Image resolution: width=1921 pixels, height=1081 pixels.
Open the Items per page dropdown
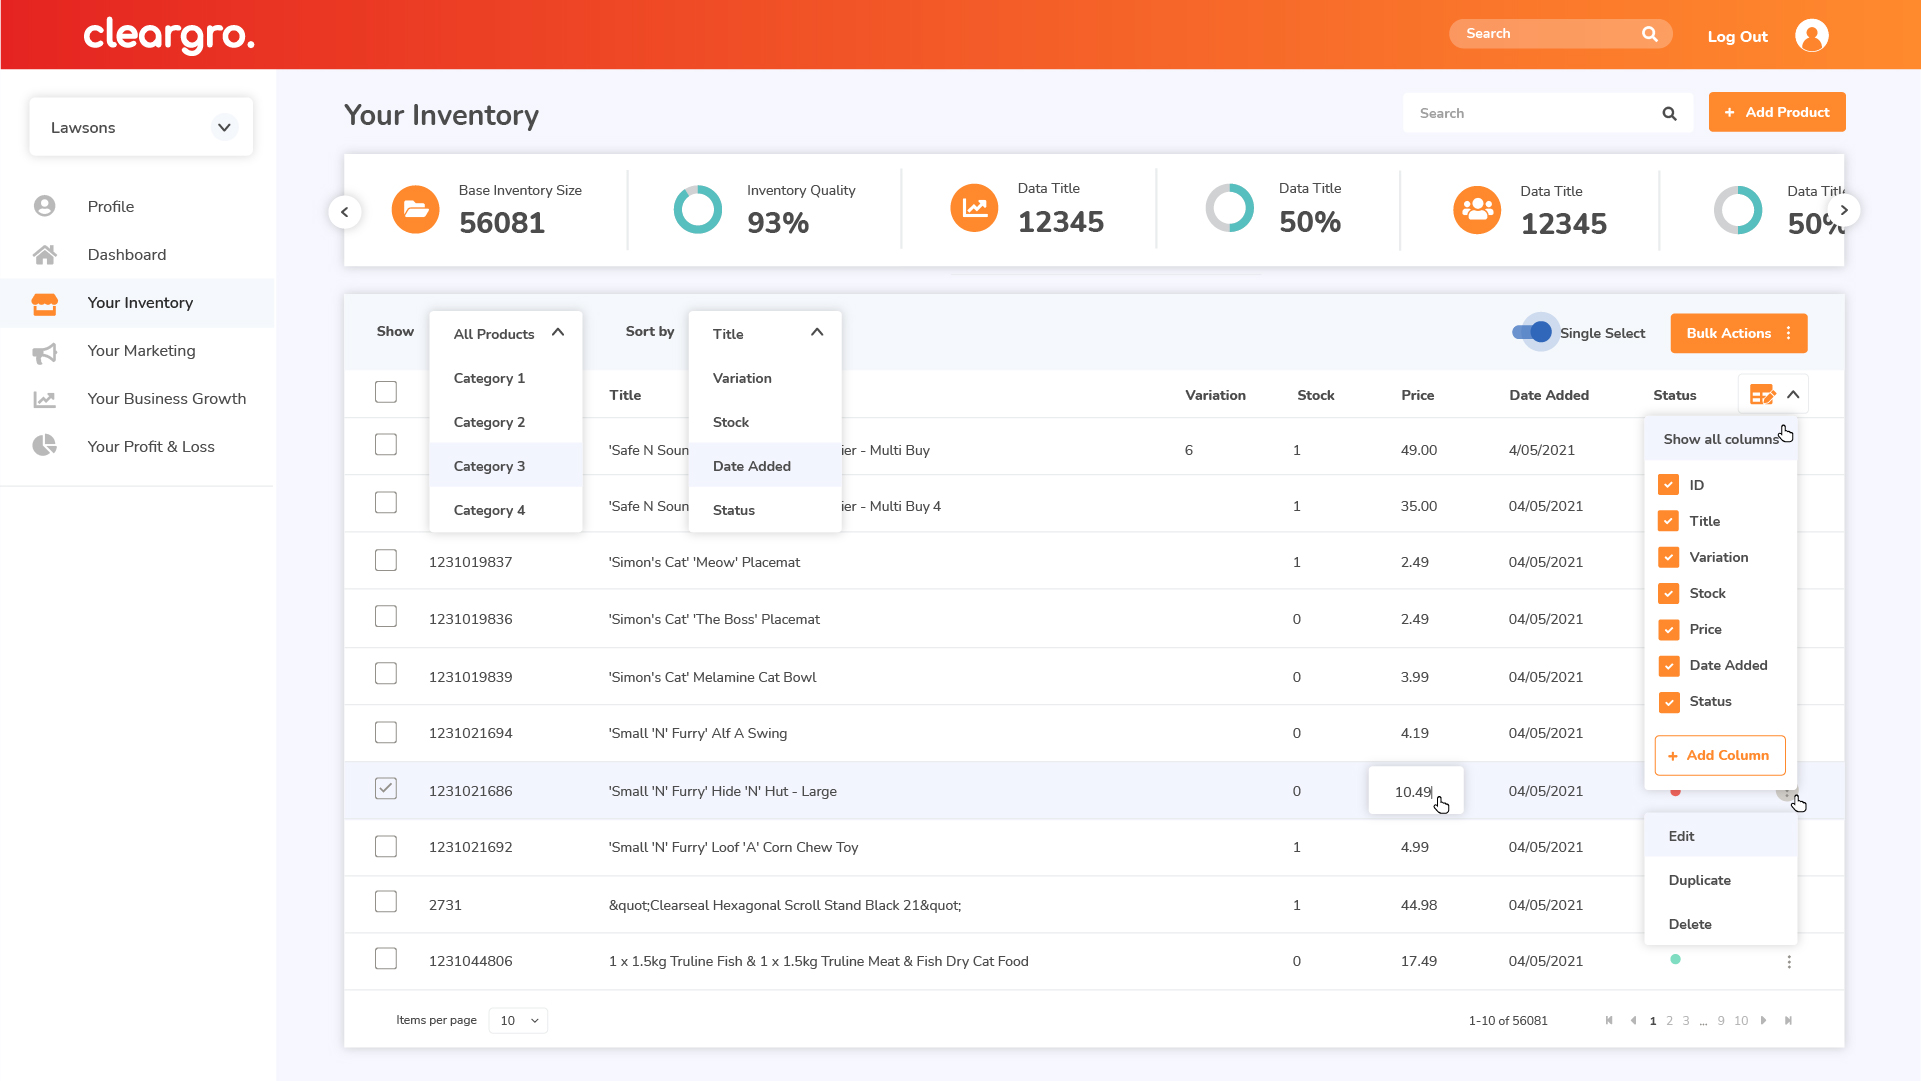click(518, 1021)
